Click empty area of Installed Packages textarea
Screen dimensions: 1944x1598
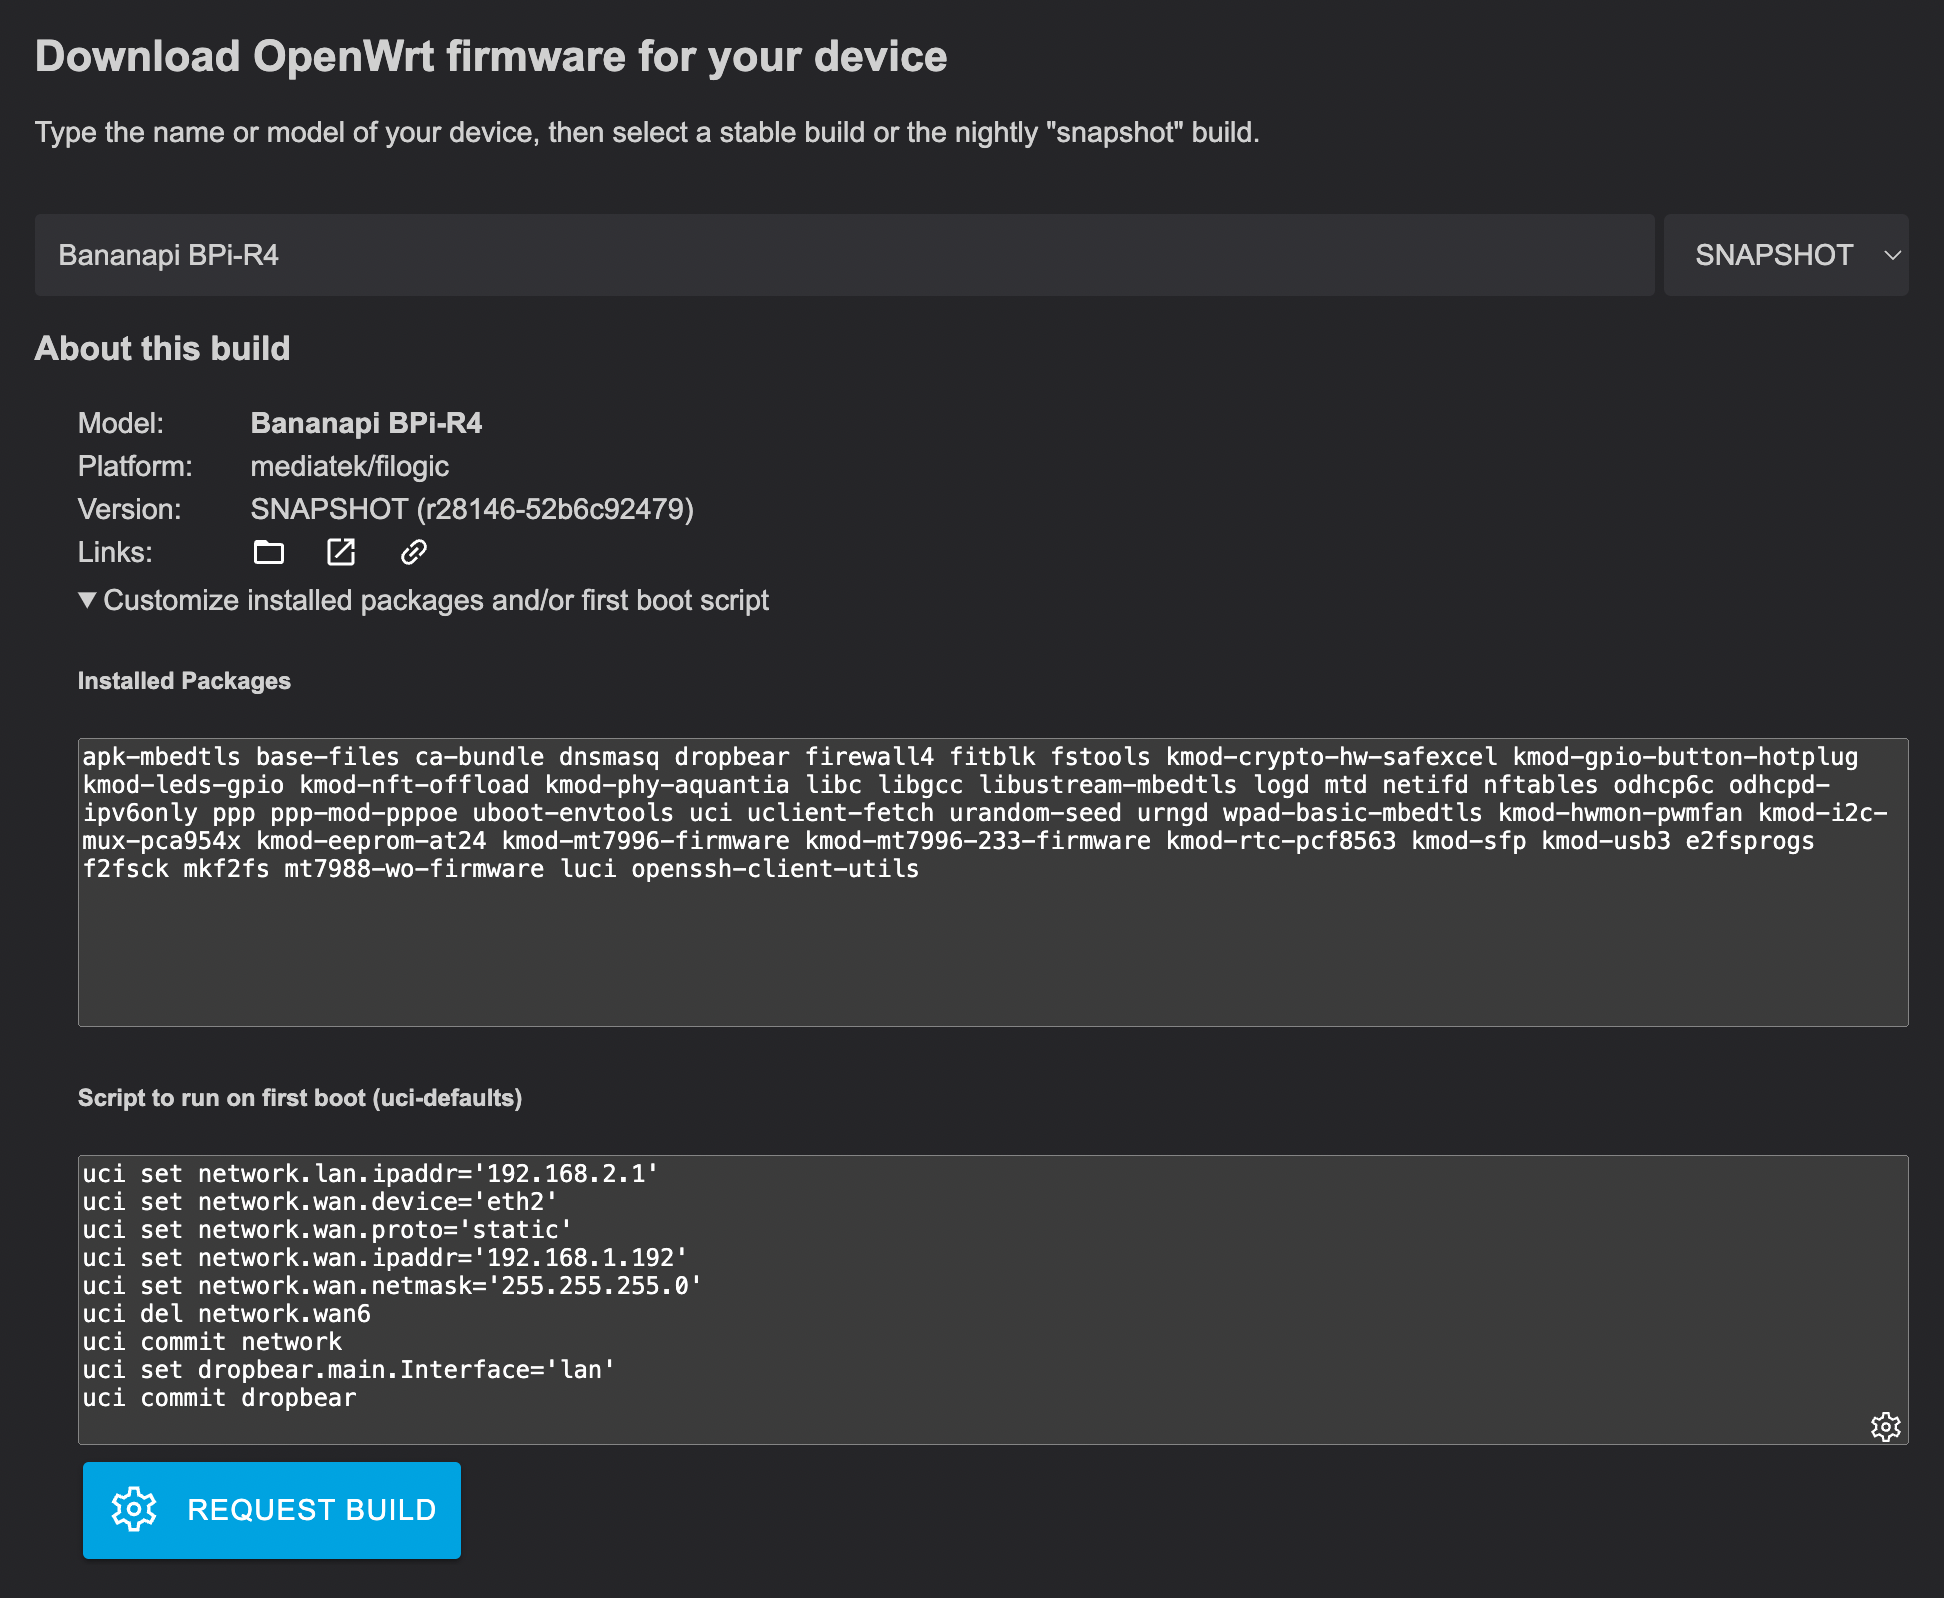click(992, 955)
